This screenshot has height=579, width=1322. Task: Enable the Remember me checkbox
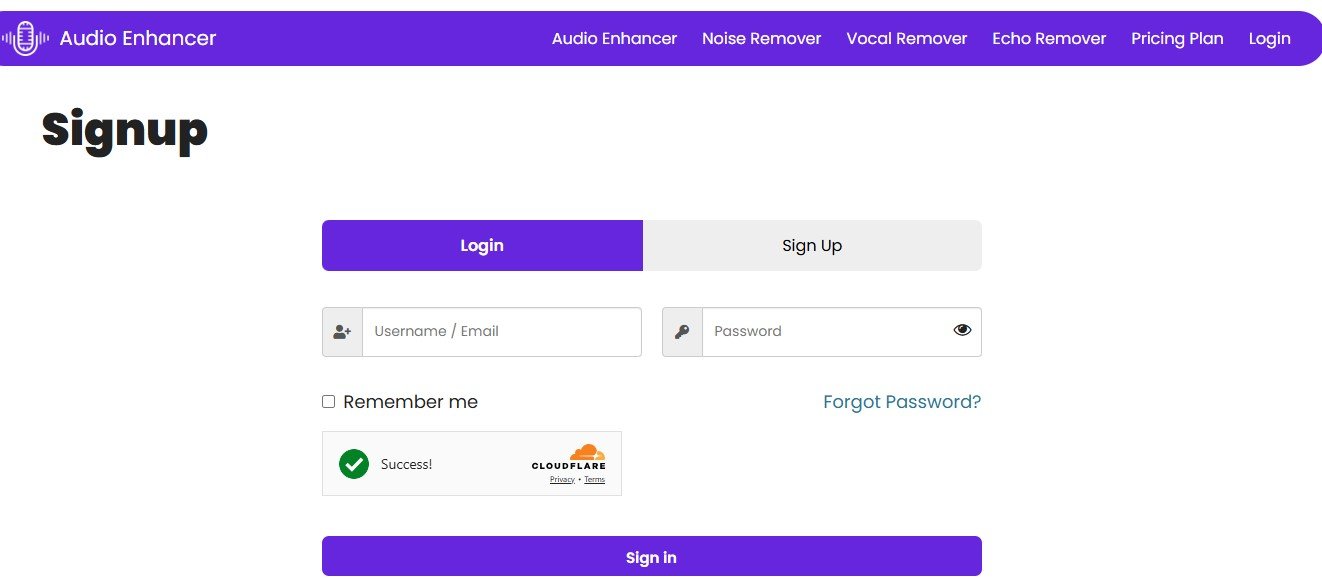328,402
